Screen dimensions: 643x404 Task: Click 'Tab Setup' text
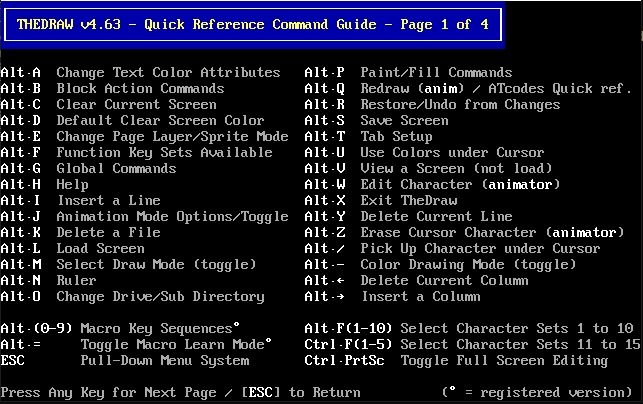396,137
